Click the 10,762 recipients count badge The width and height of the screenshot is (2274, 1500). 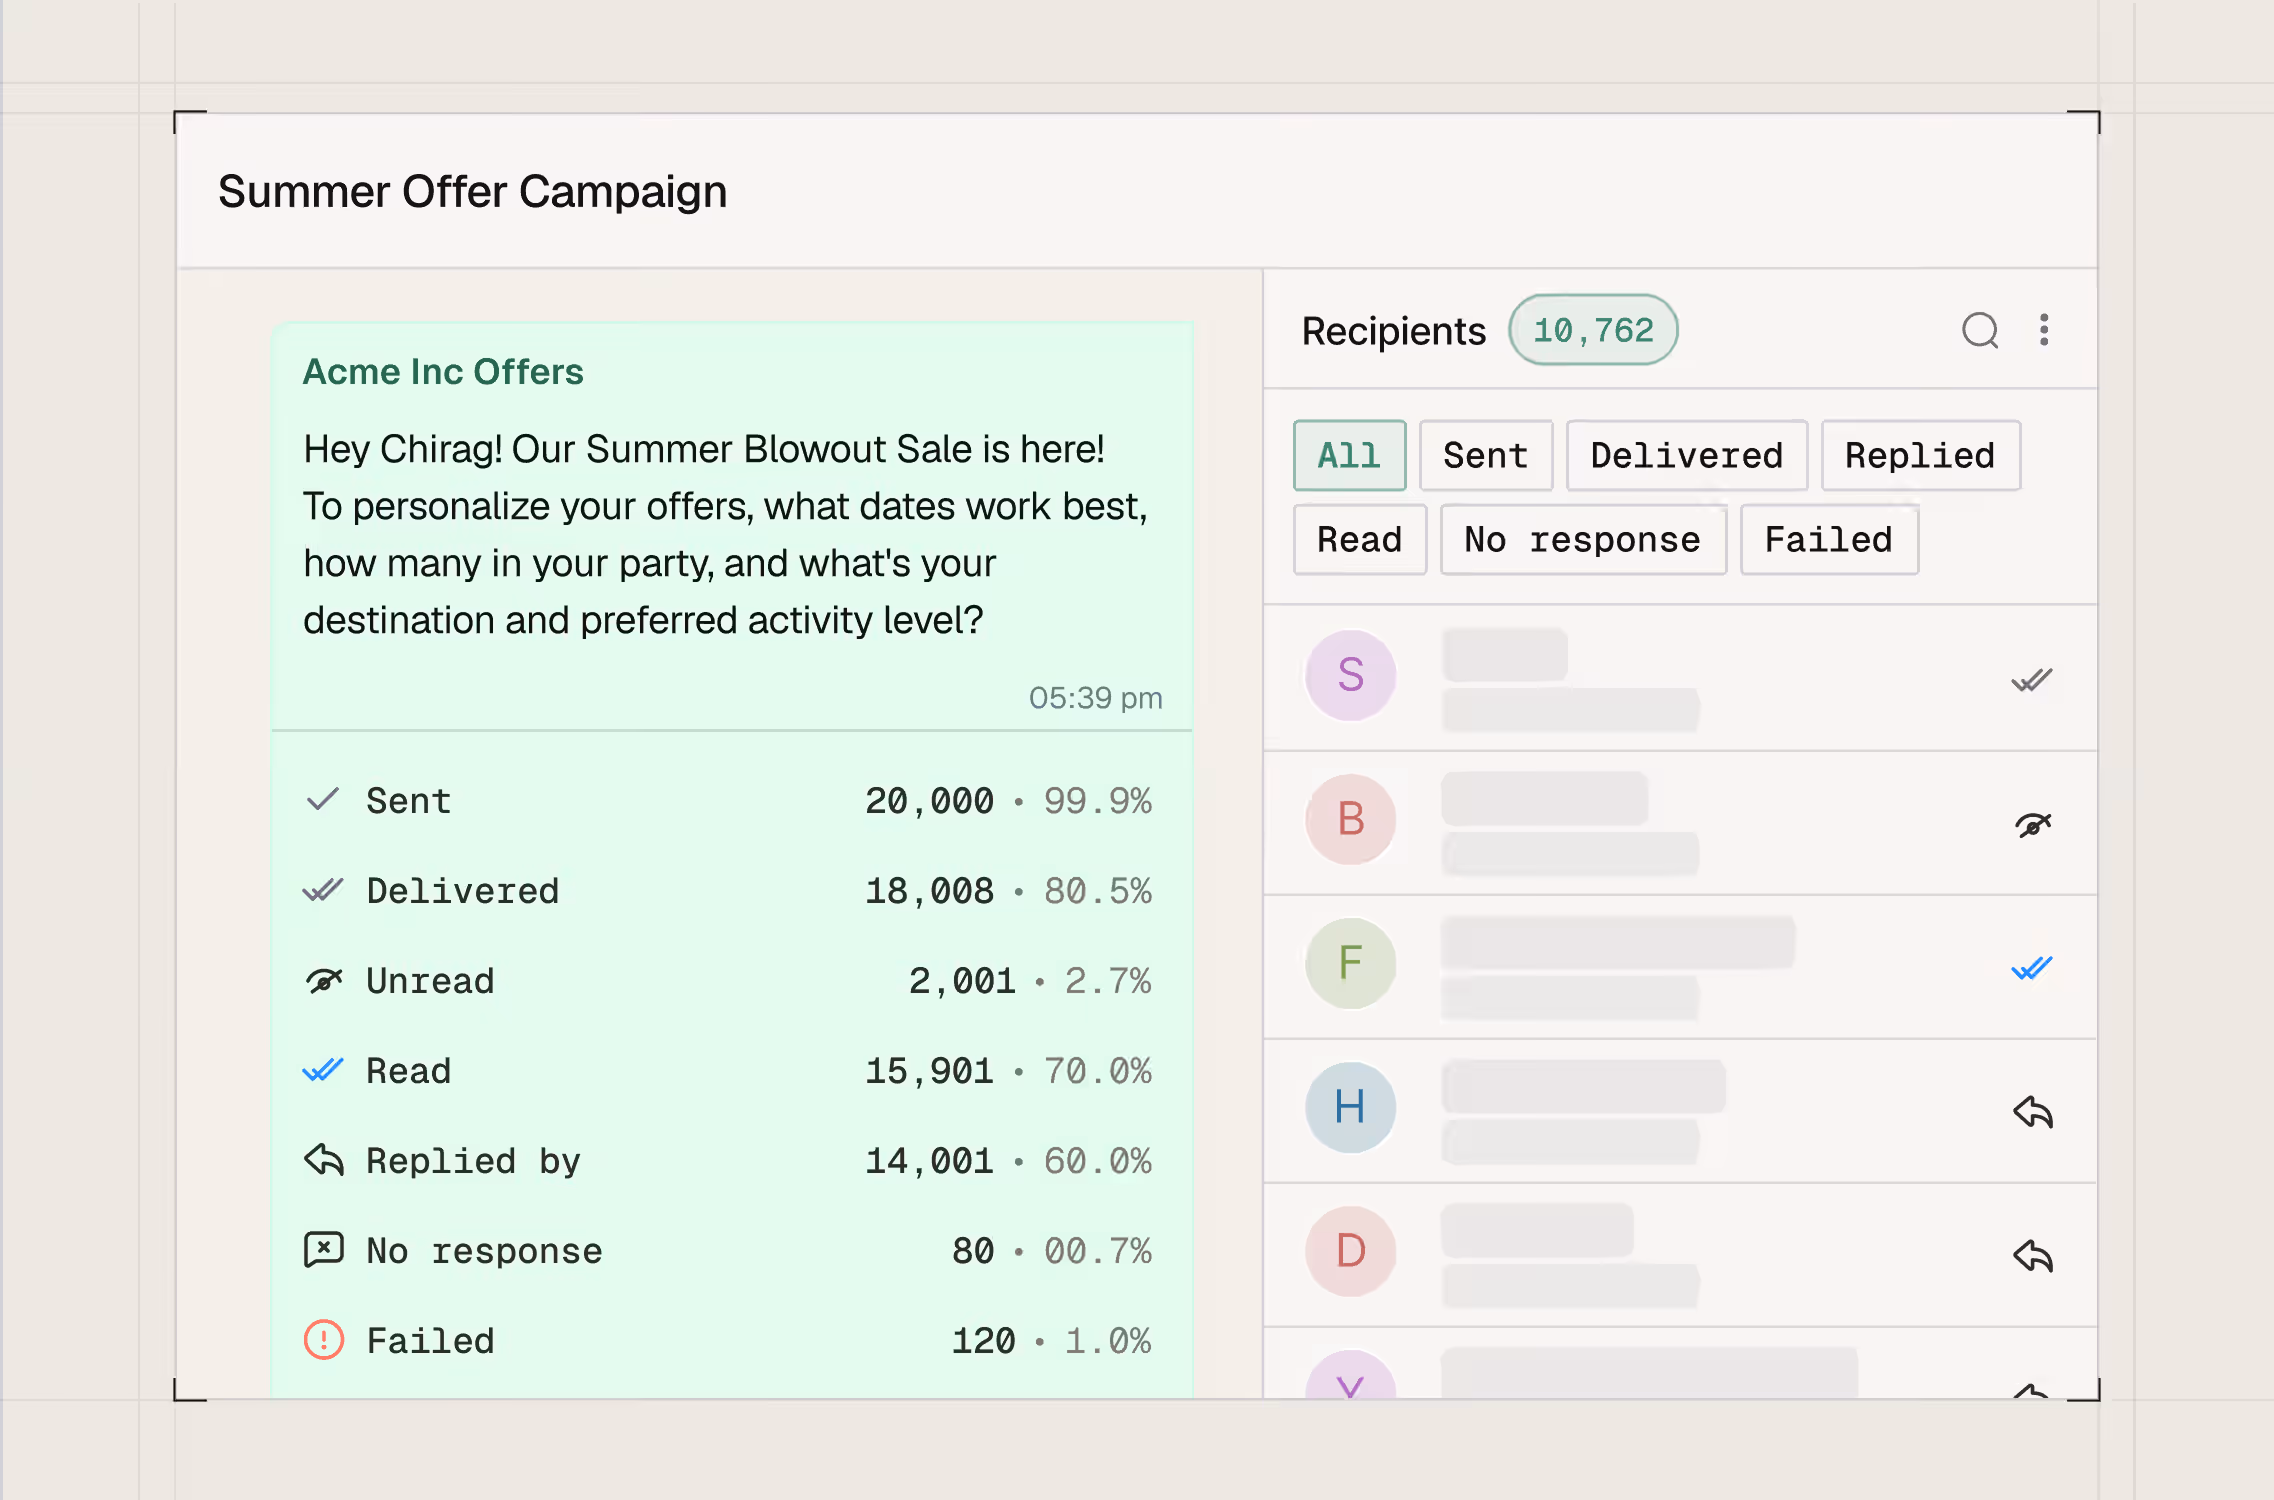pos(1592,330)
